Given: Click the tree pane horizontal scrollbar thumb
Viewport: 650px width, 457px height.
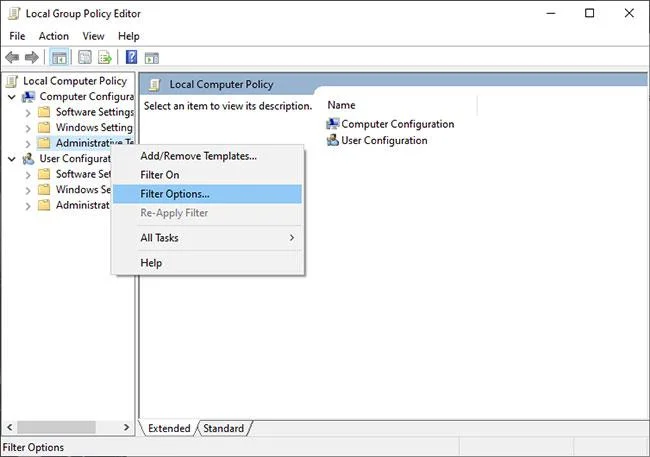Looking at the screenshot, I should [x=56, y=427].
